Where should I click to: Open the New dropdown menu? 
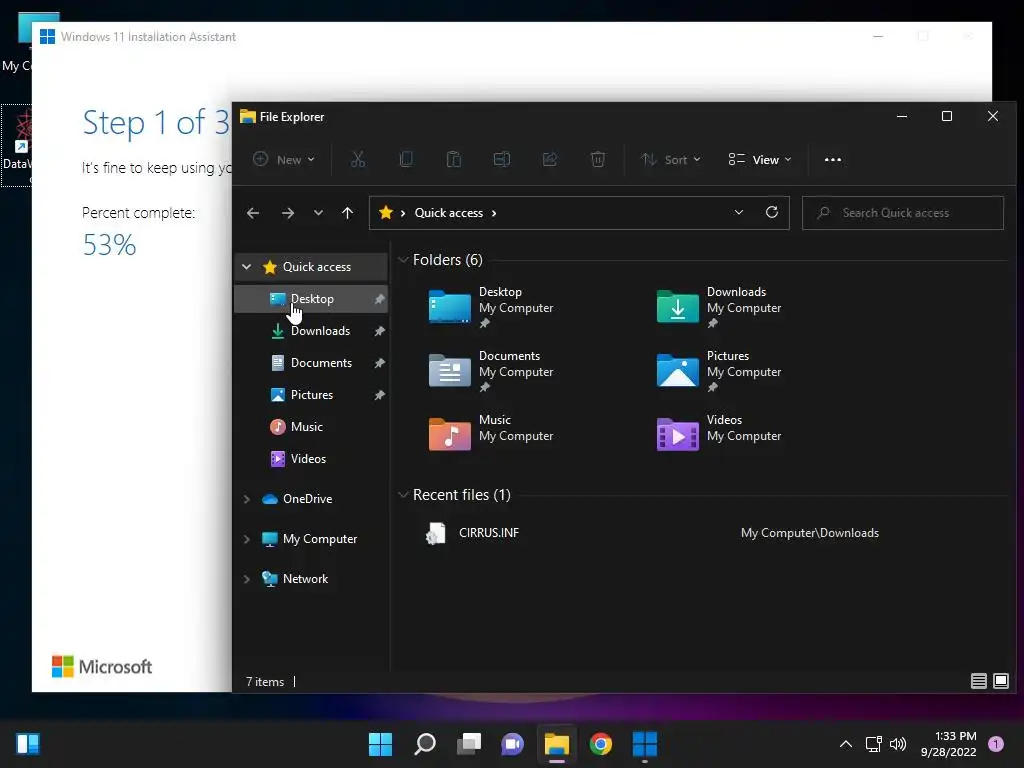(284, 159)
